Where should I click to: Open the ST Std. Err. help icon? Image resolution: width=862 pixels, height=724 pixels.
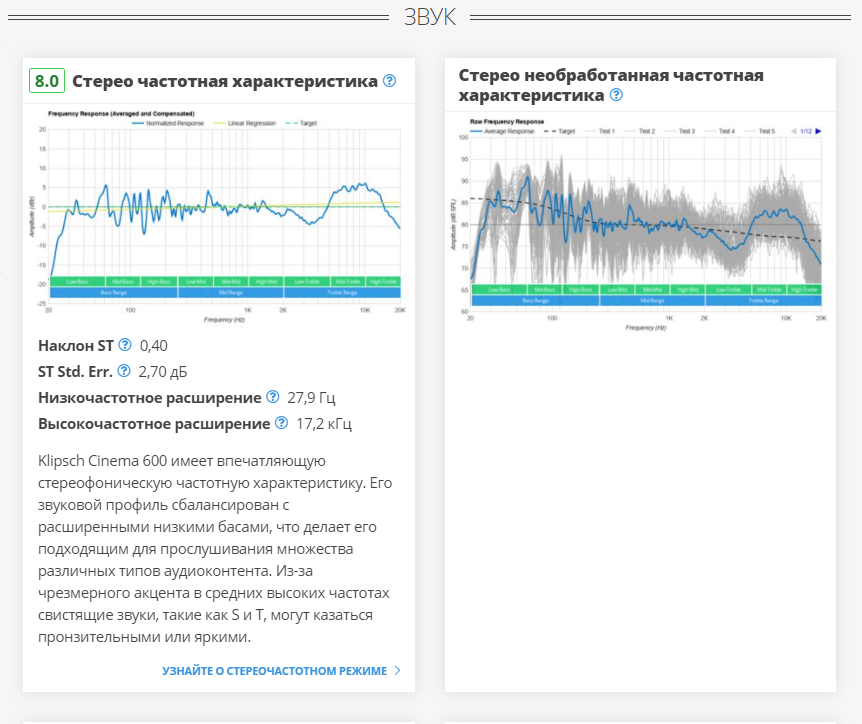(124, 371)
